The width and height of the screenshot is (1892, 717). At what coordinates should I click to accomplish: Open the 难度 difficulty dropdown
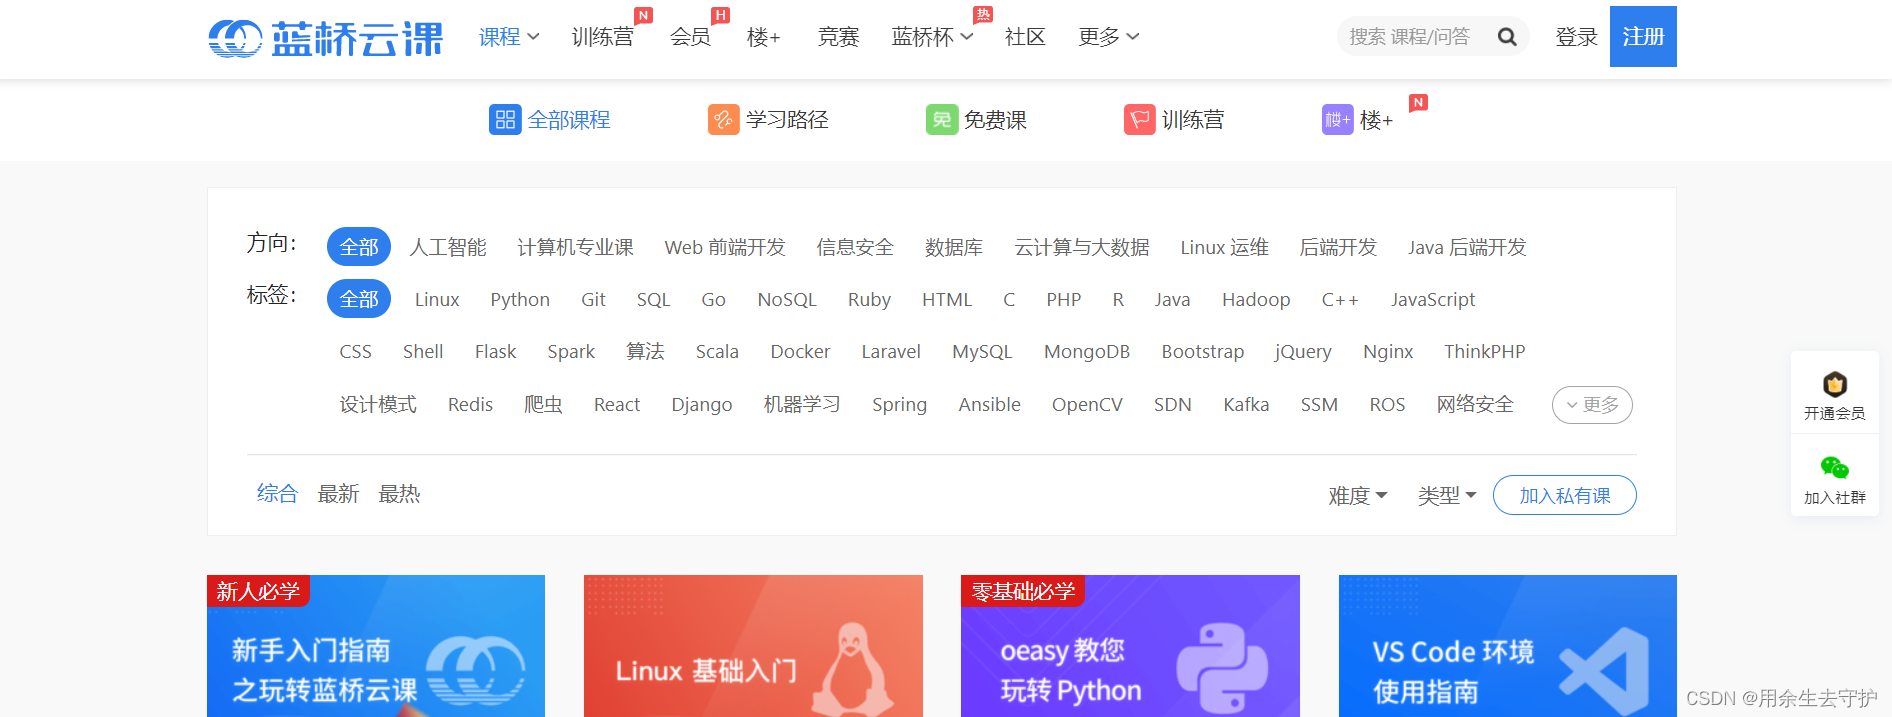pos(1358,496)
